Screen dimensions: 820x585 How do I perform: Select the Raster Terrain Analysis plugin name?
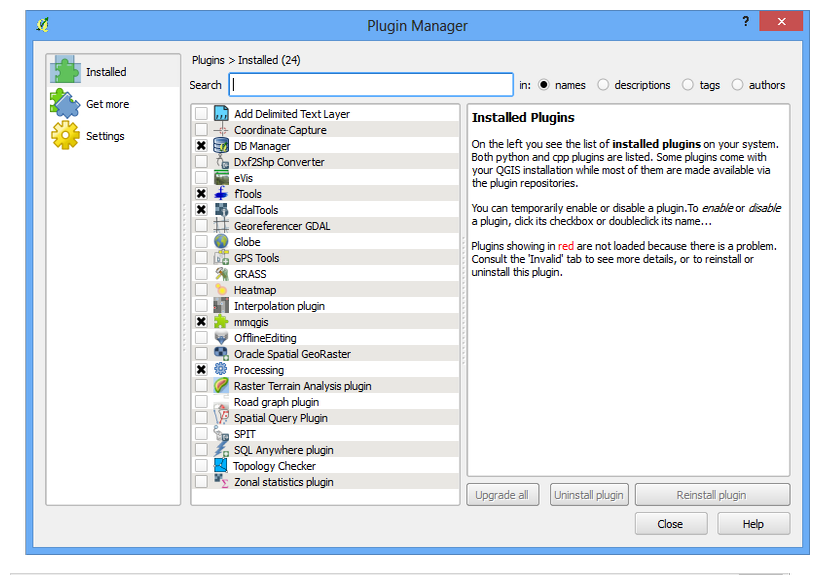[302, 386]
